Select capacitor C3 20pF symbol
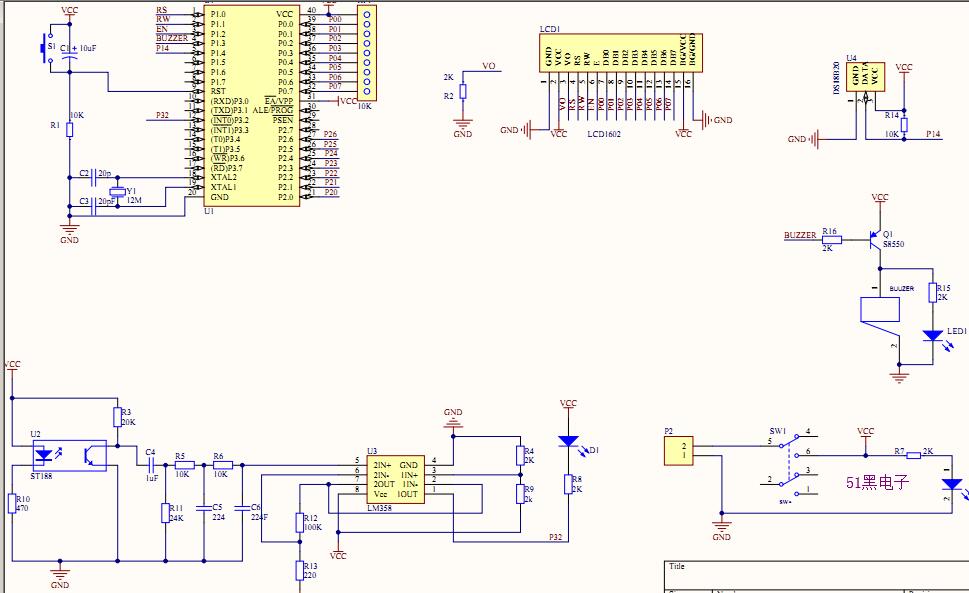The width and height of the screenshot is (969, 593). click(94, 206)
